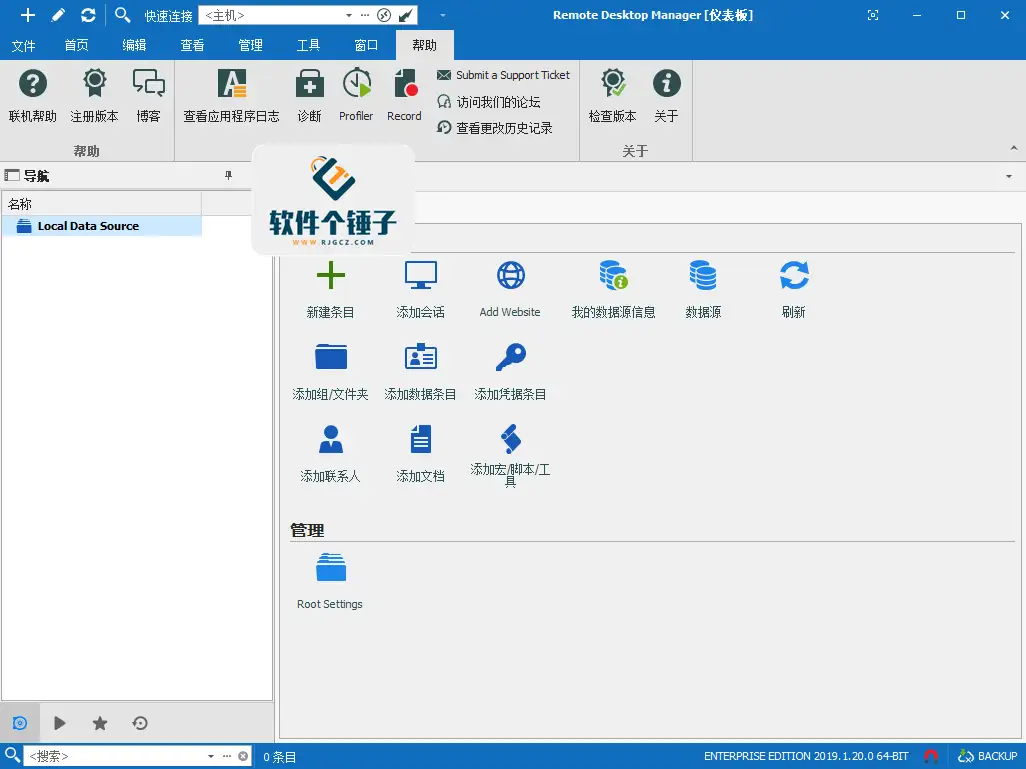Viewport: 1026px width, 769px height.
Task: Switch to the 窗口 ribbon tab
Action: coord(366,45)
